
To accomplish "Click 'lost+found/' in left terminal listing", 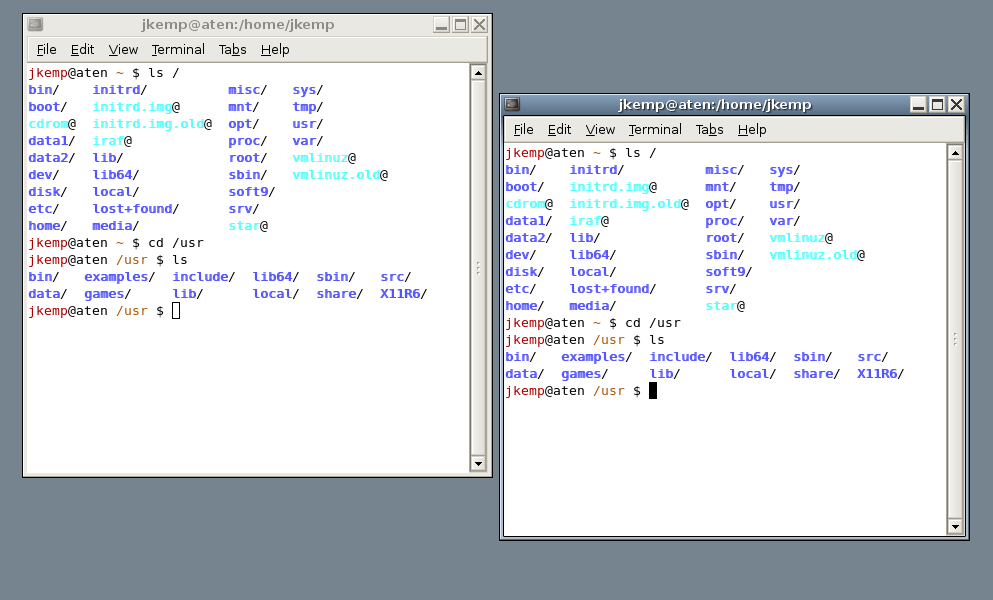I will pyautogui.click(x=136, y=209).
